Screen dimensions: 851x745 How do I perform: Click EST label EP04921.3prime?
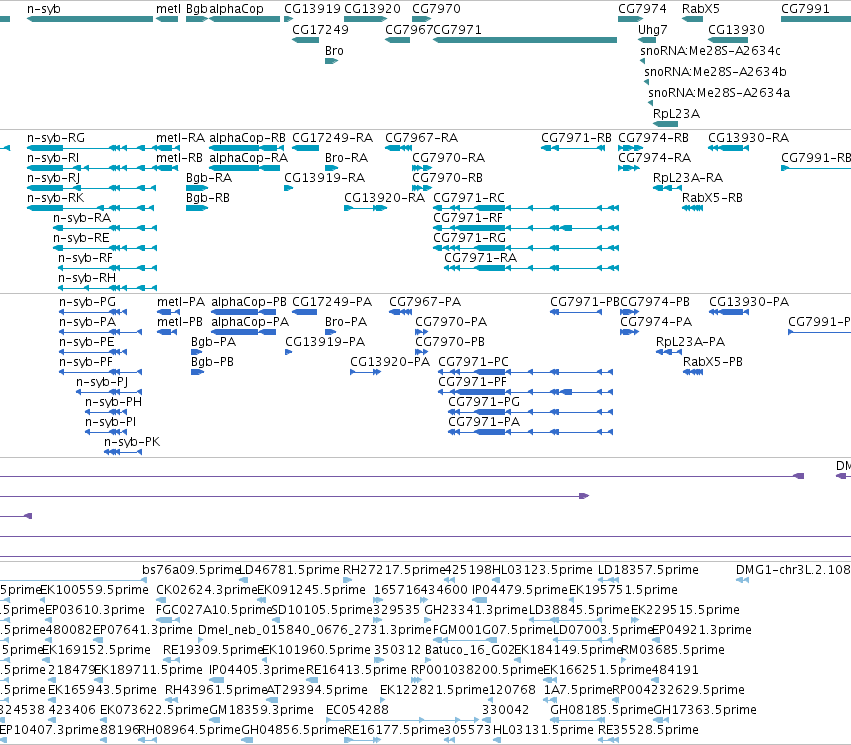point(701,631)
